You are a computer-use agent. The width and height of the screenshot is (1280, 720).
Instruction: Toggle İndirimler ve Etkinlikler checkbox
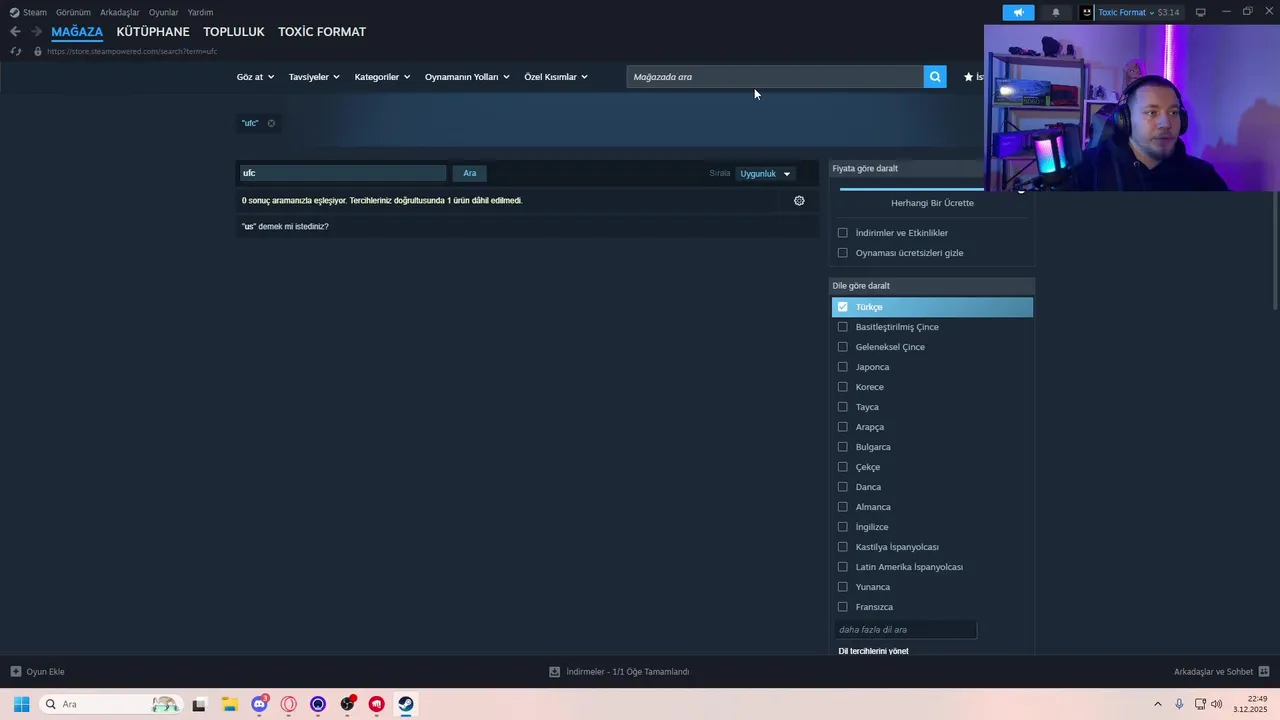click(842, 233)
